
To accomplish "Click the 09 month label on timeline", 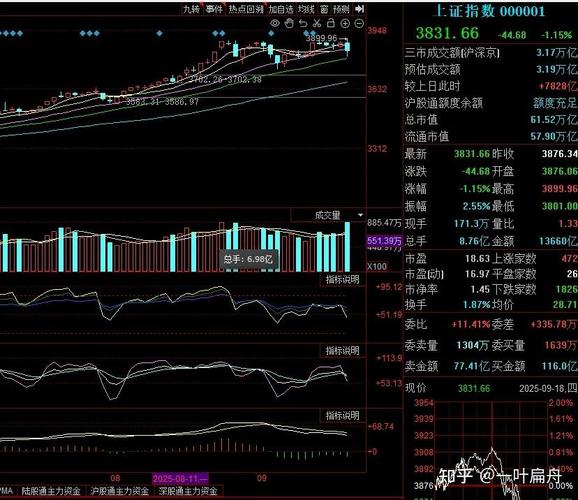I will click(262, 478).
